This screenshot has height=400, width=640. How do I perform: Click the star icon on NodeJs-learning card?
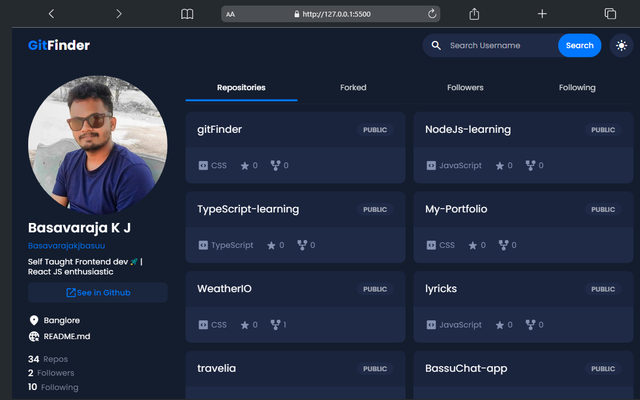500,166
